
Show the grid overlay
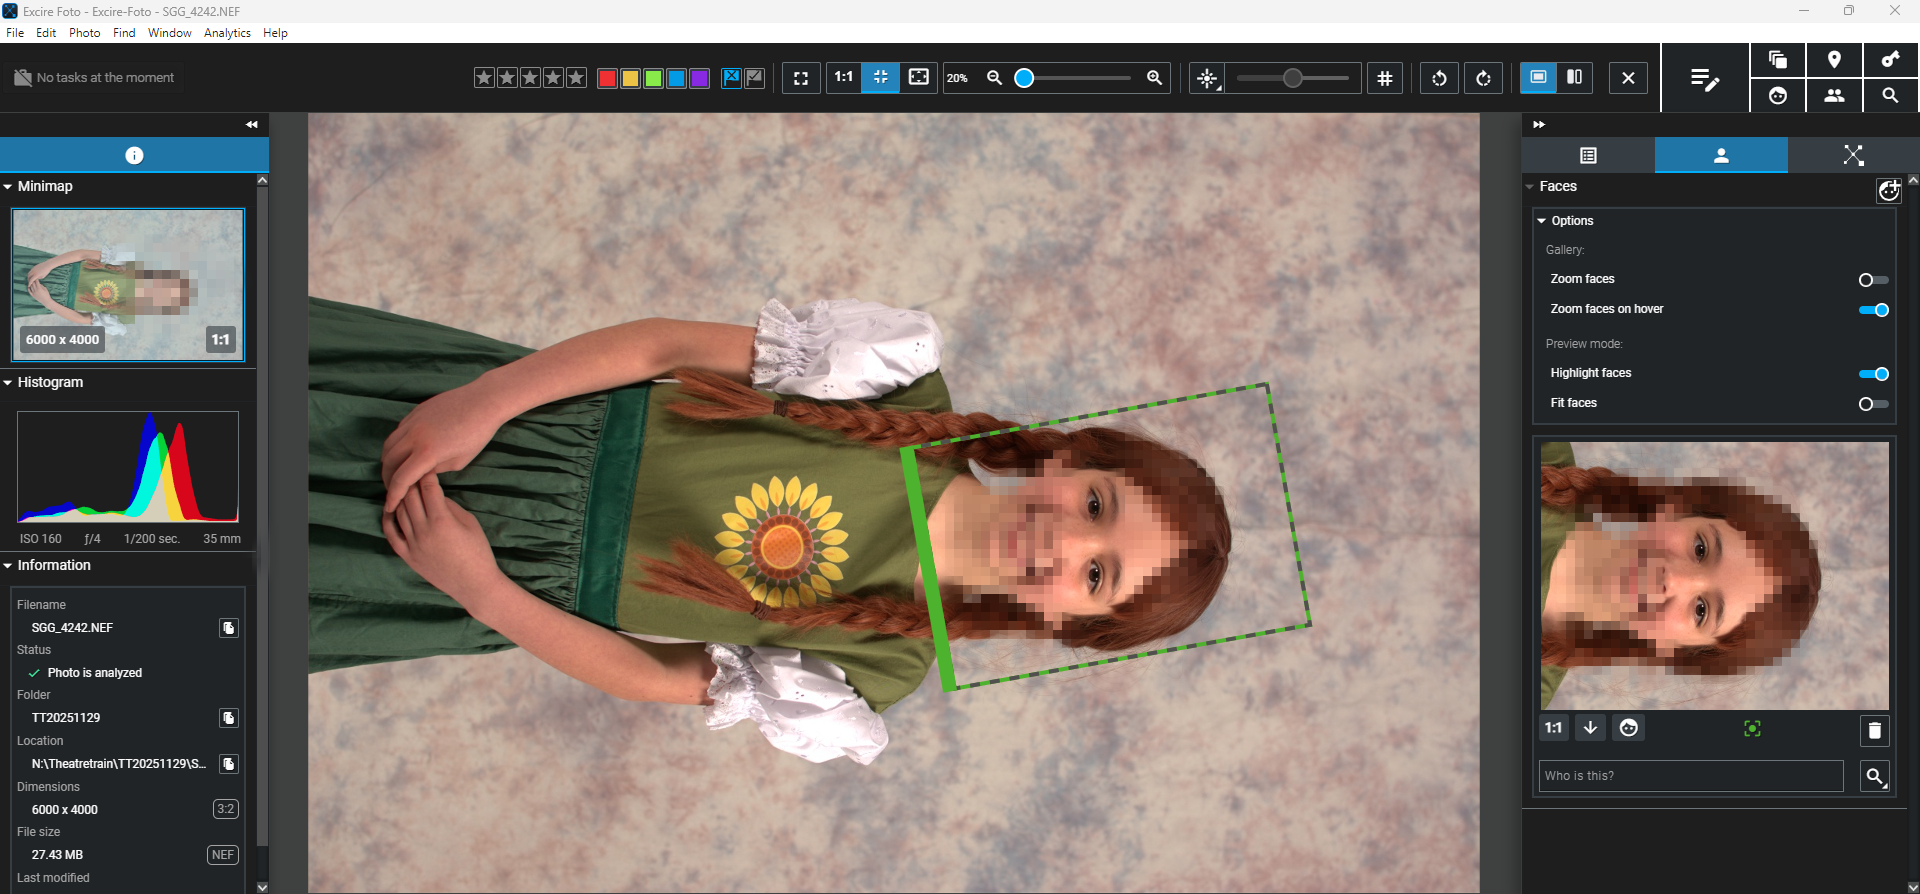tap(1385, 78)
